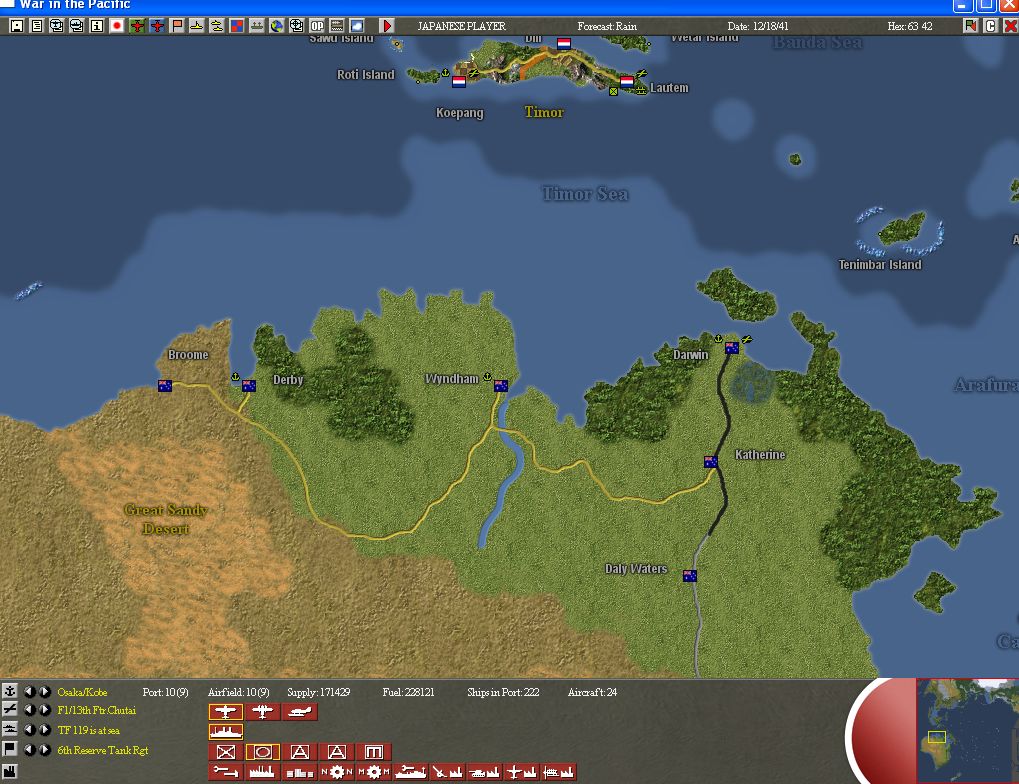
Task: Click the yellow ship silhouette toolbar icon
Action: point(197,26)
